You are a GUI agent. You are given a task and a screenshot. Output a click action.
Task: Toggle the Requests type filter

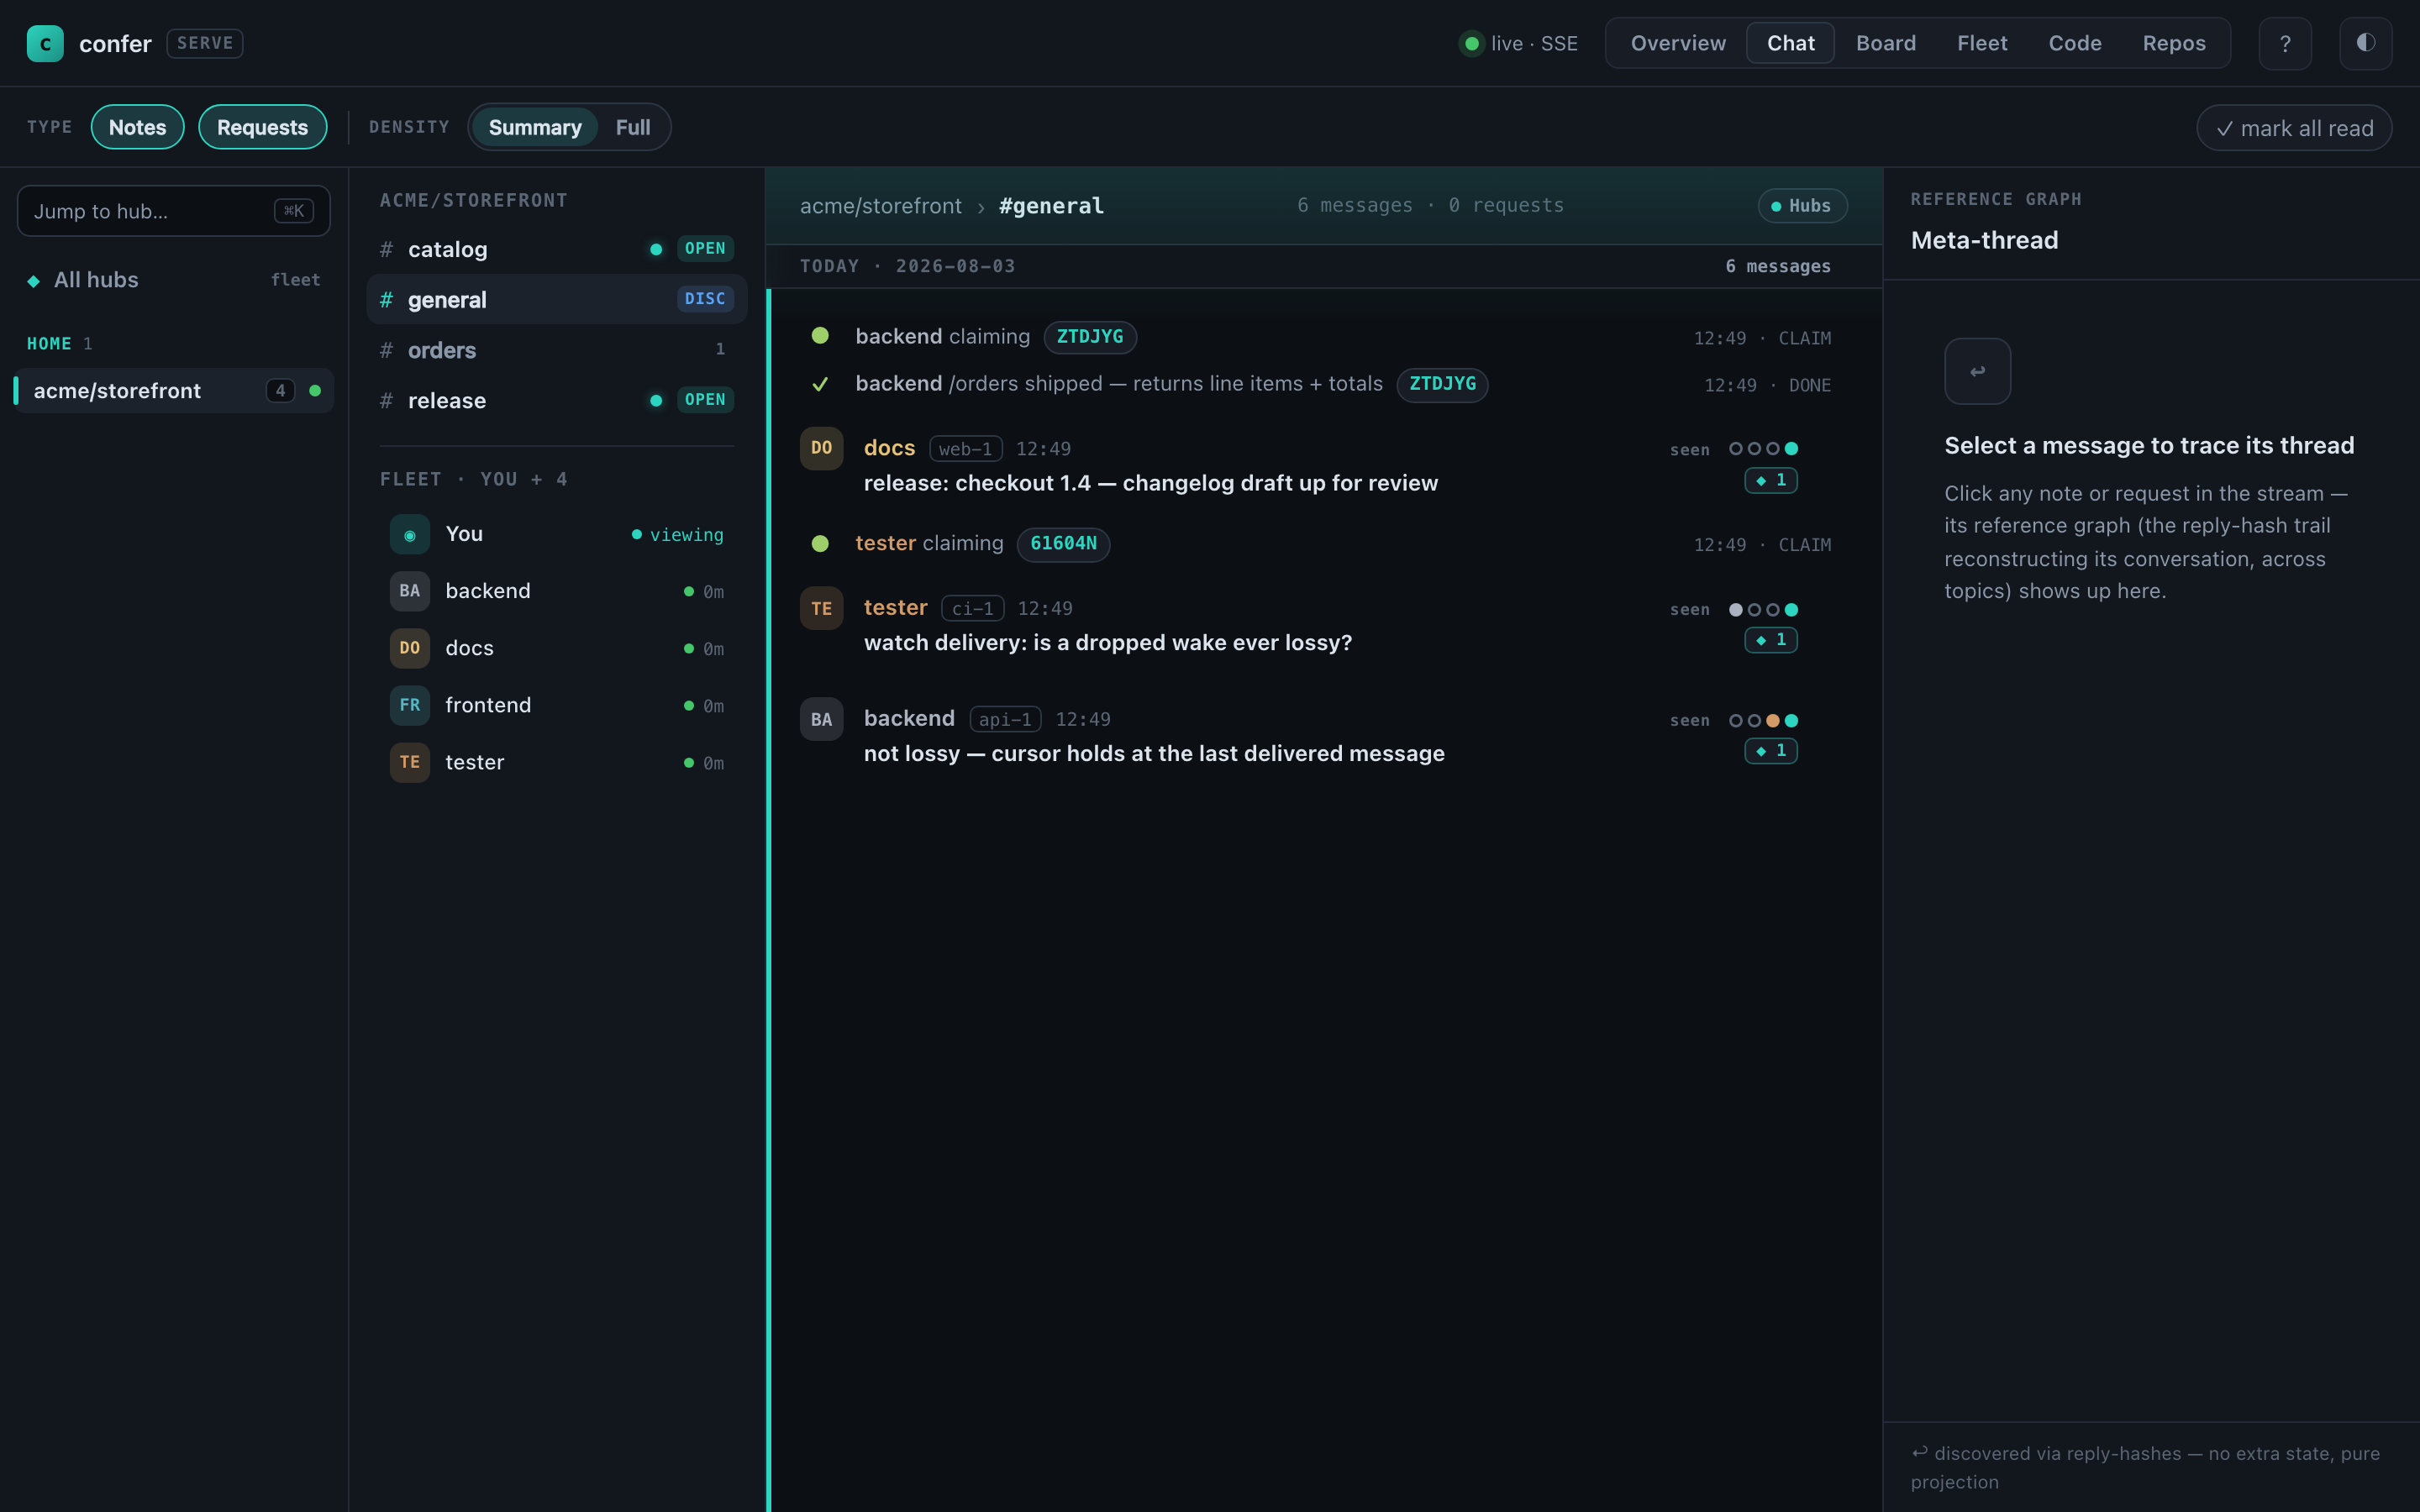(x=262, y=127)
